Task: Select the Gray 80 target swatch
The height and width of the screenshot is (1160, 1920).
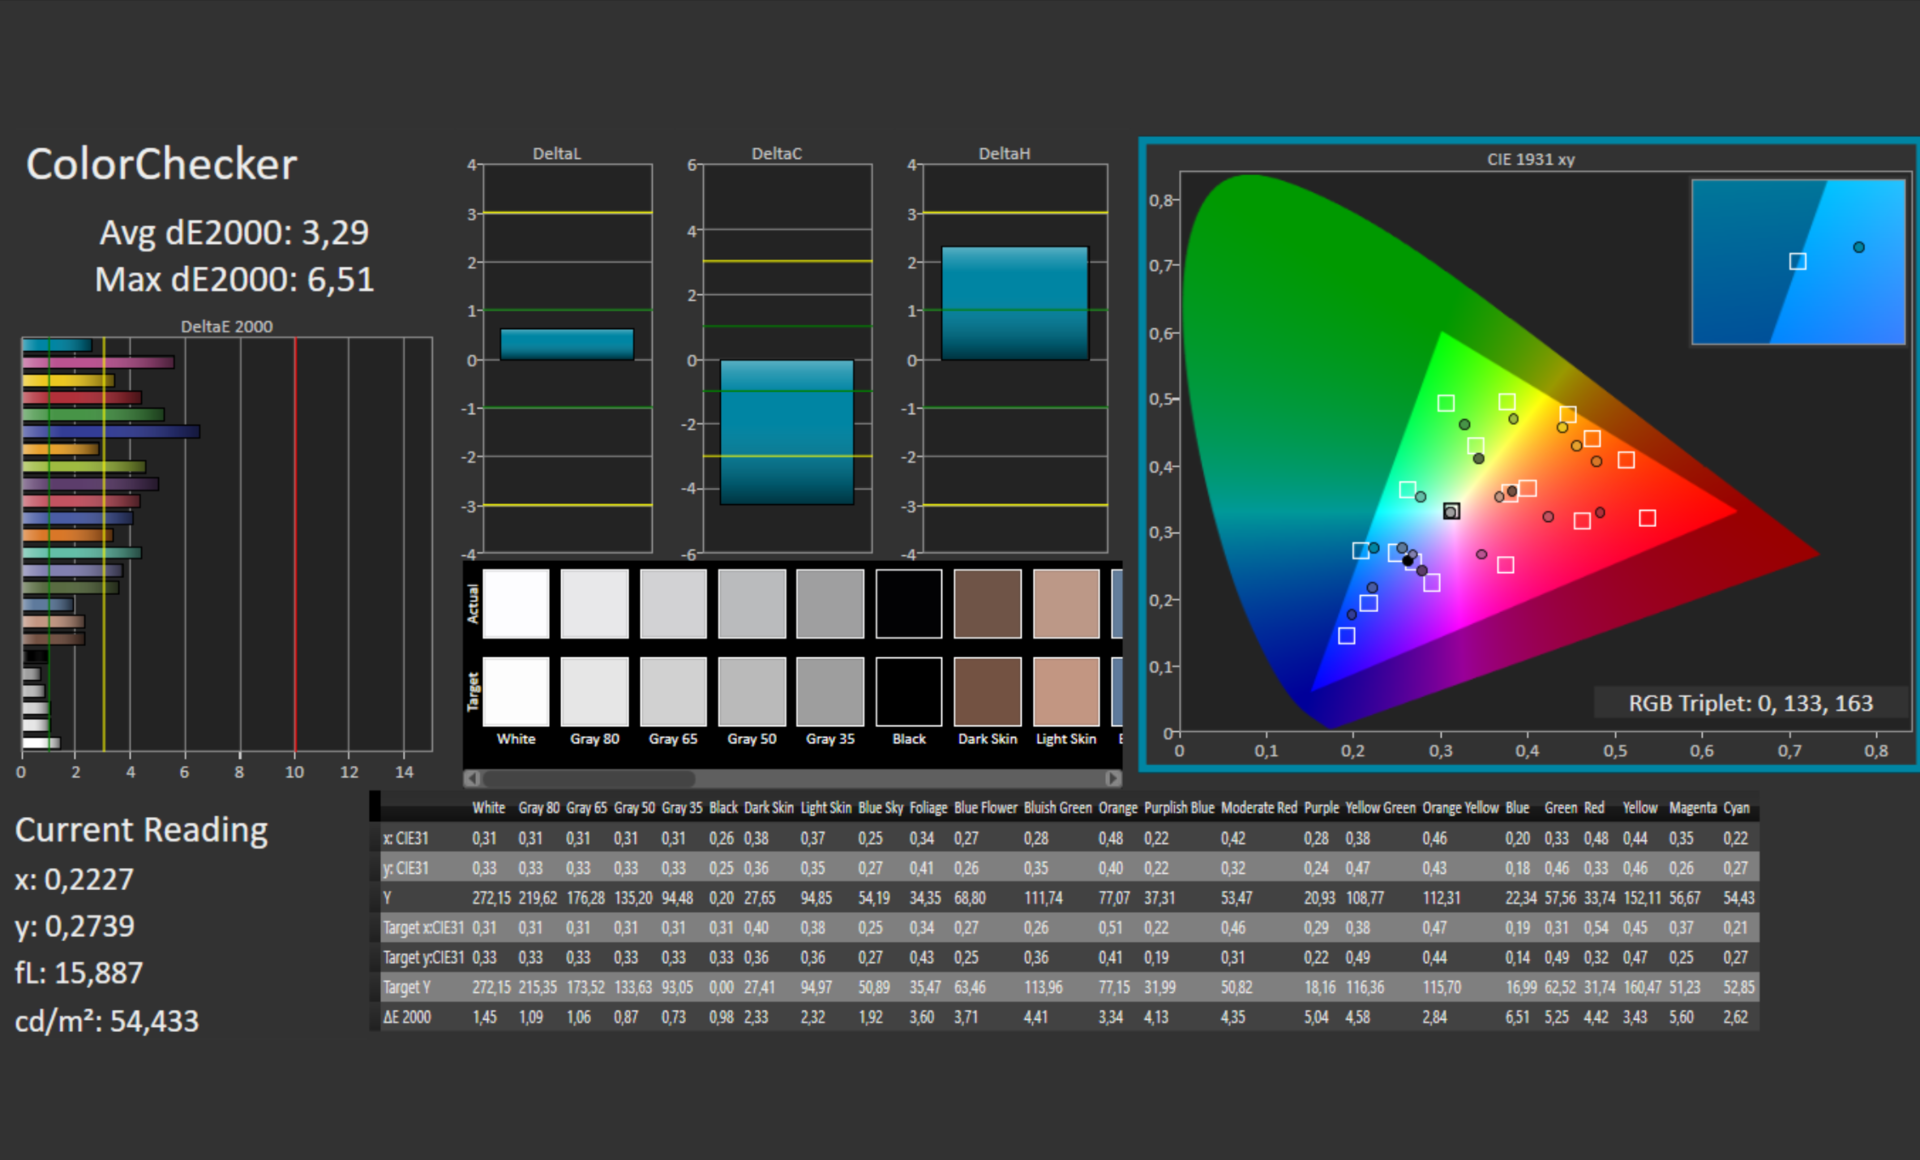Action: pyautogui.click(x=594, y=691)
